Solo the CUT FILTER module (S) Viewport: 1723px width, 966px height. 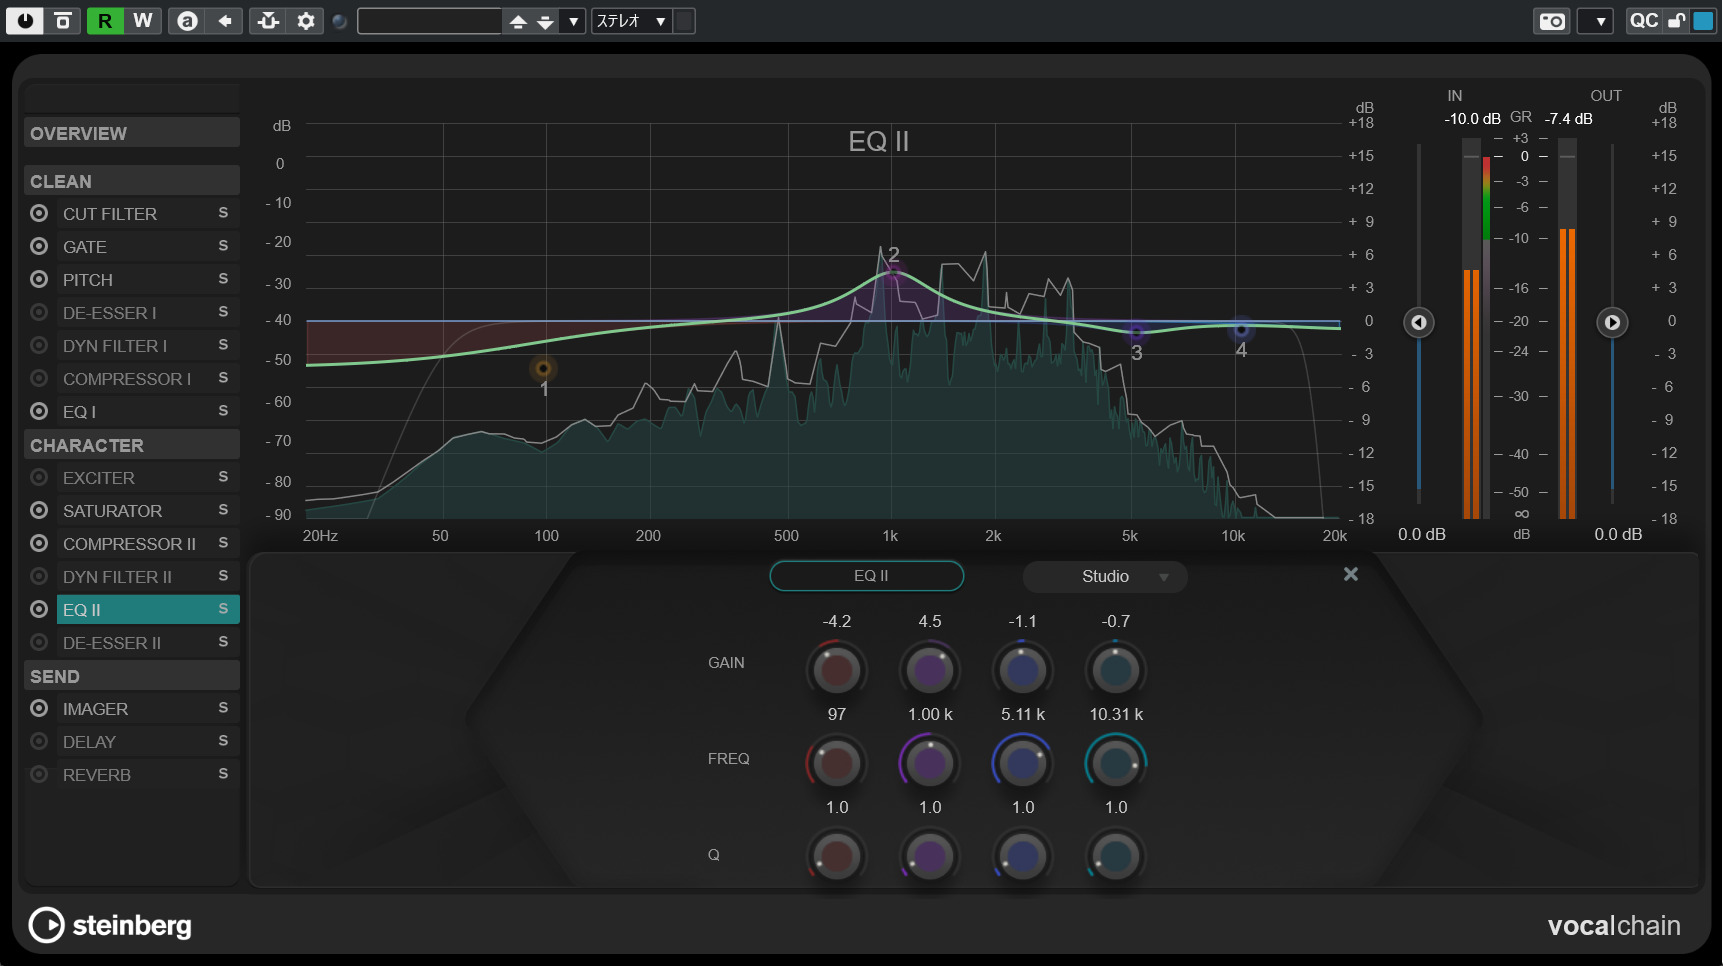pos(223,213)
